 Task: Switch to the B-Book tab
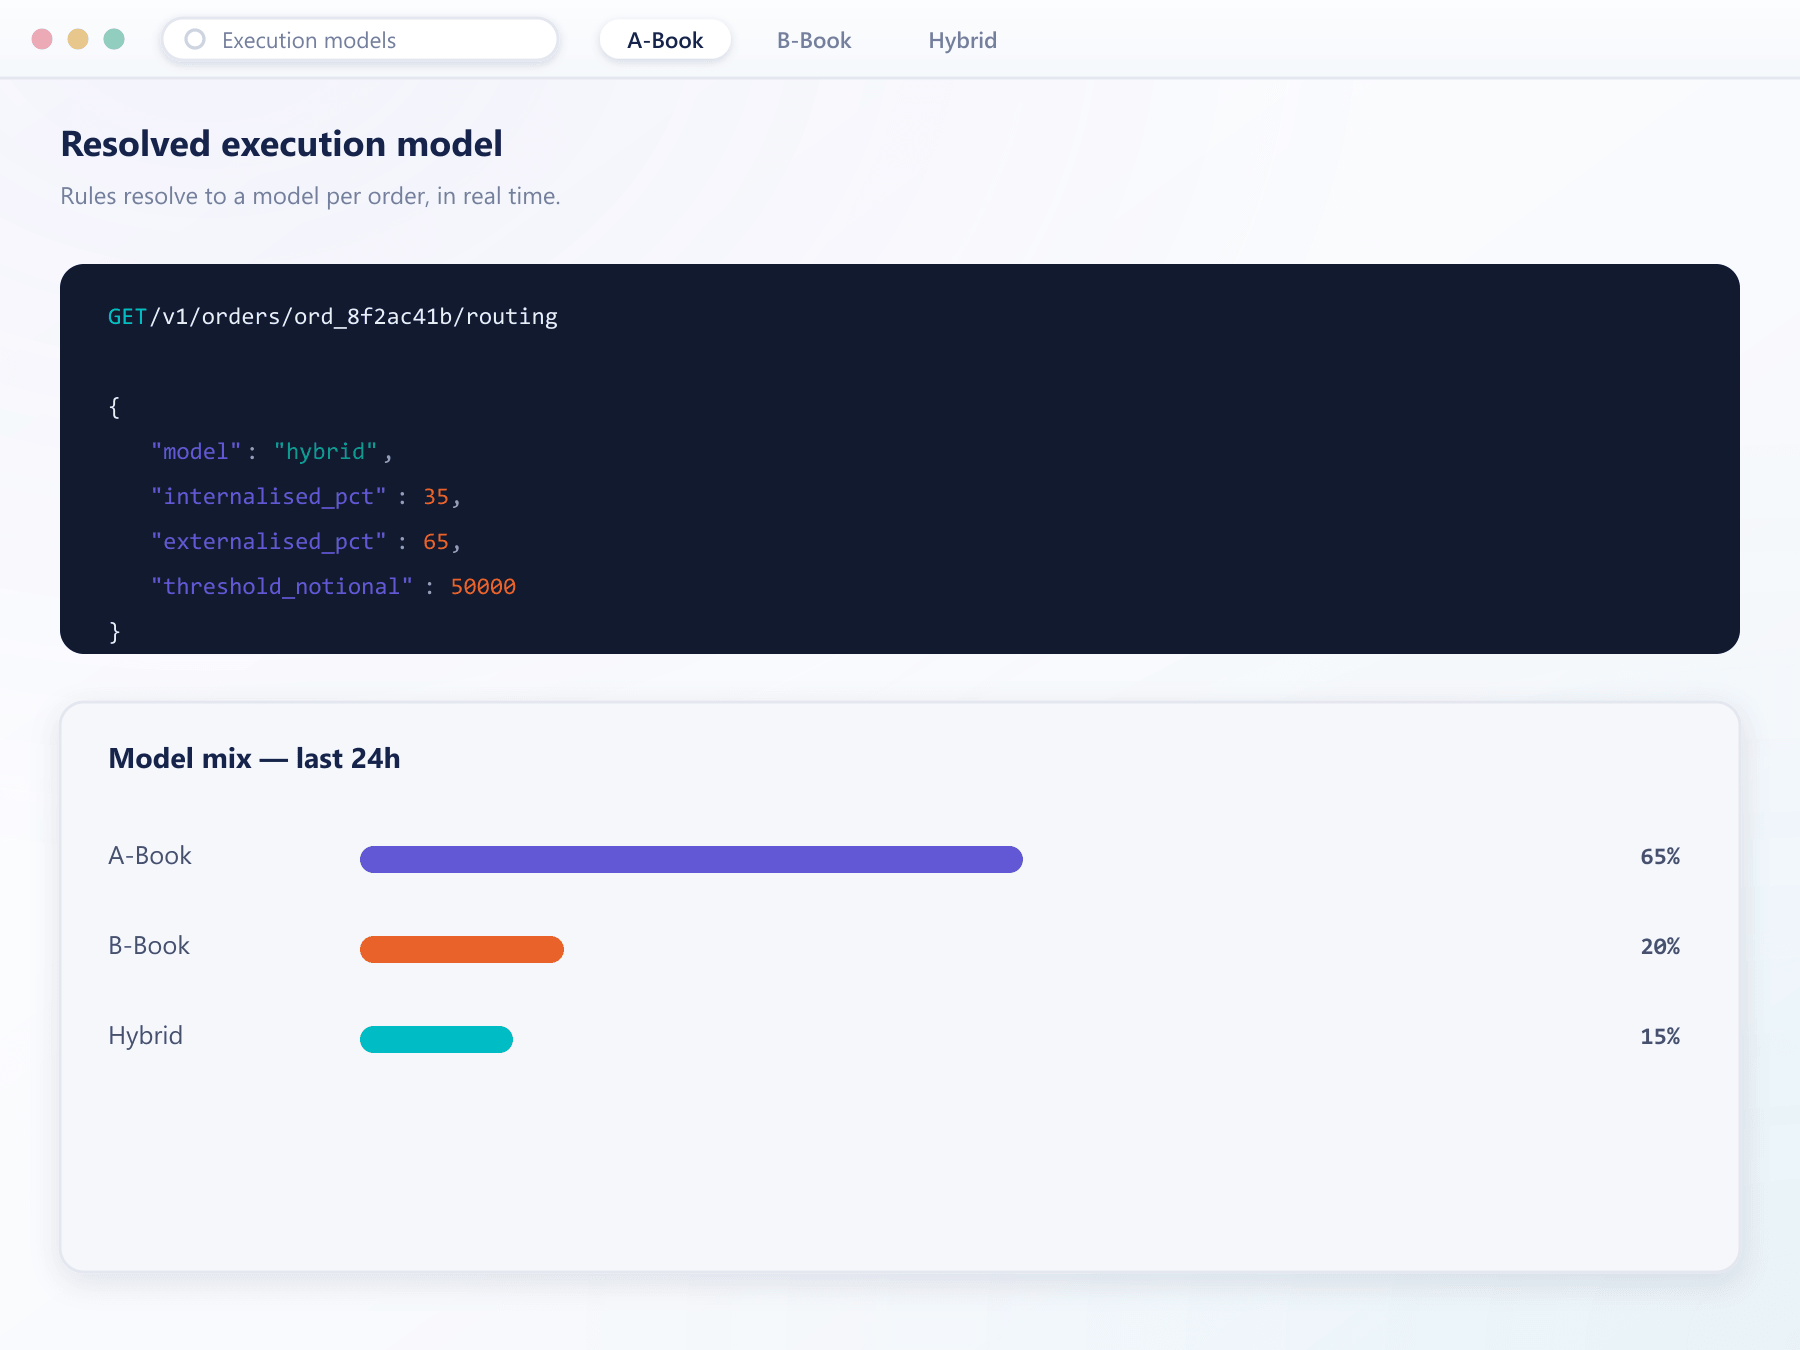click(814, 40)
